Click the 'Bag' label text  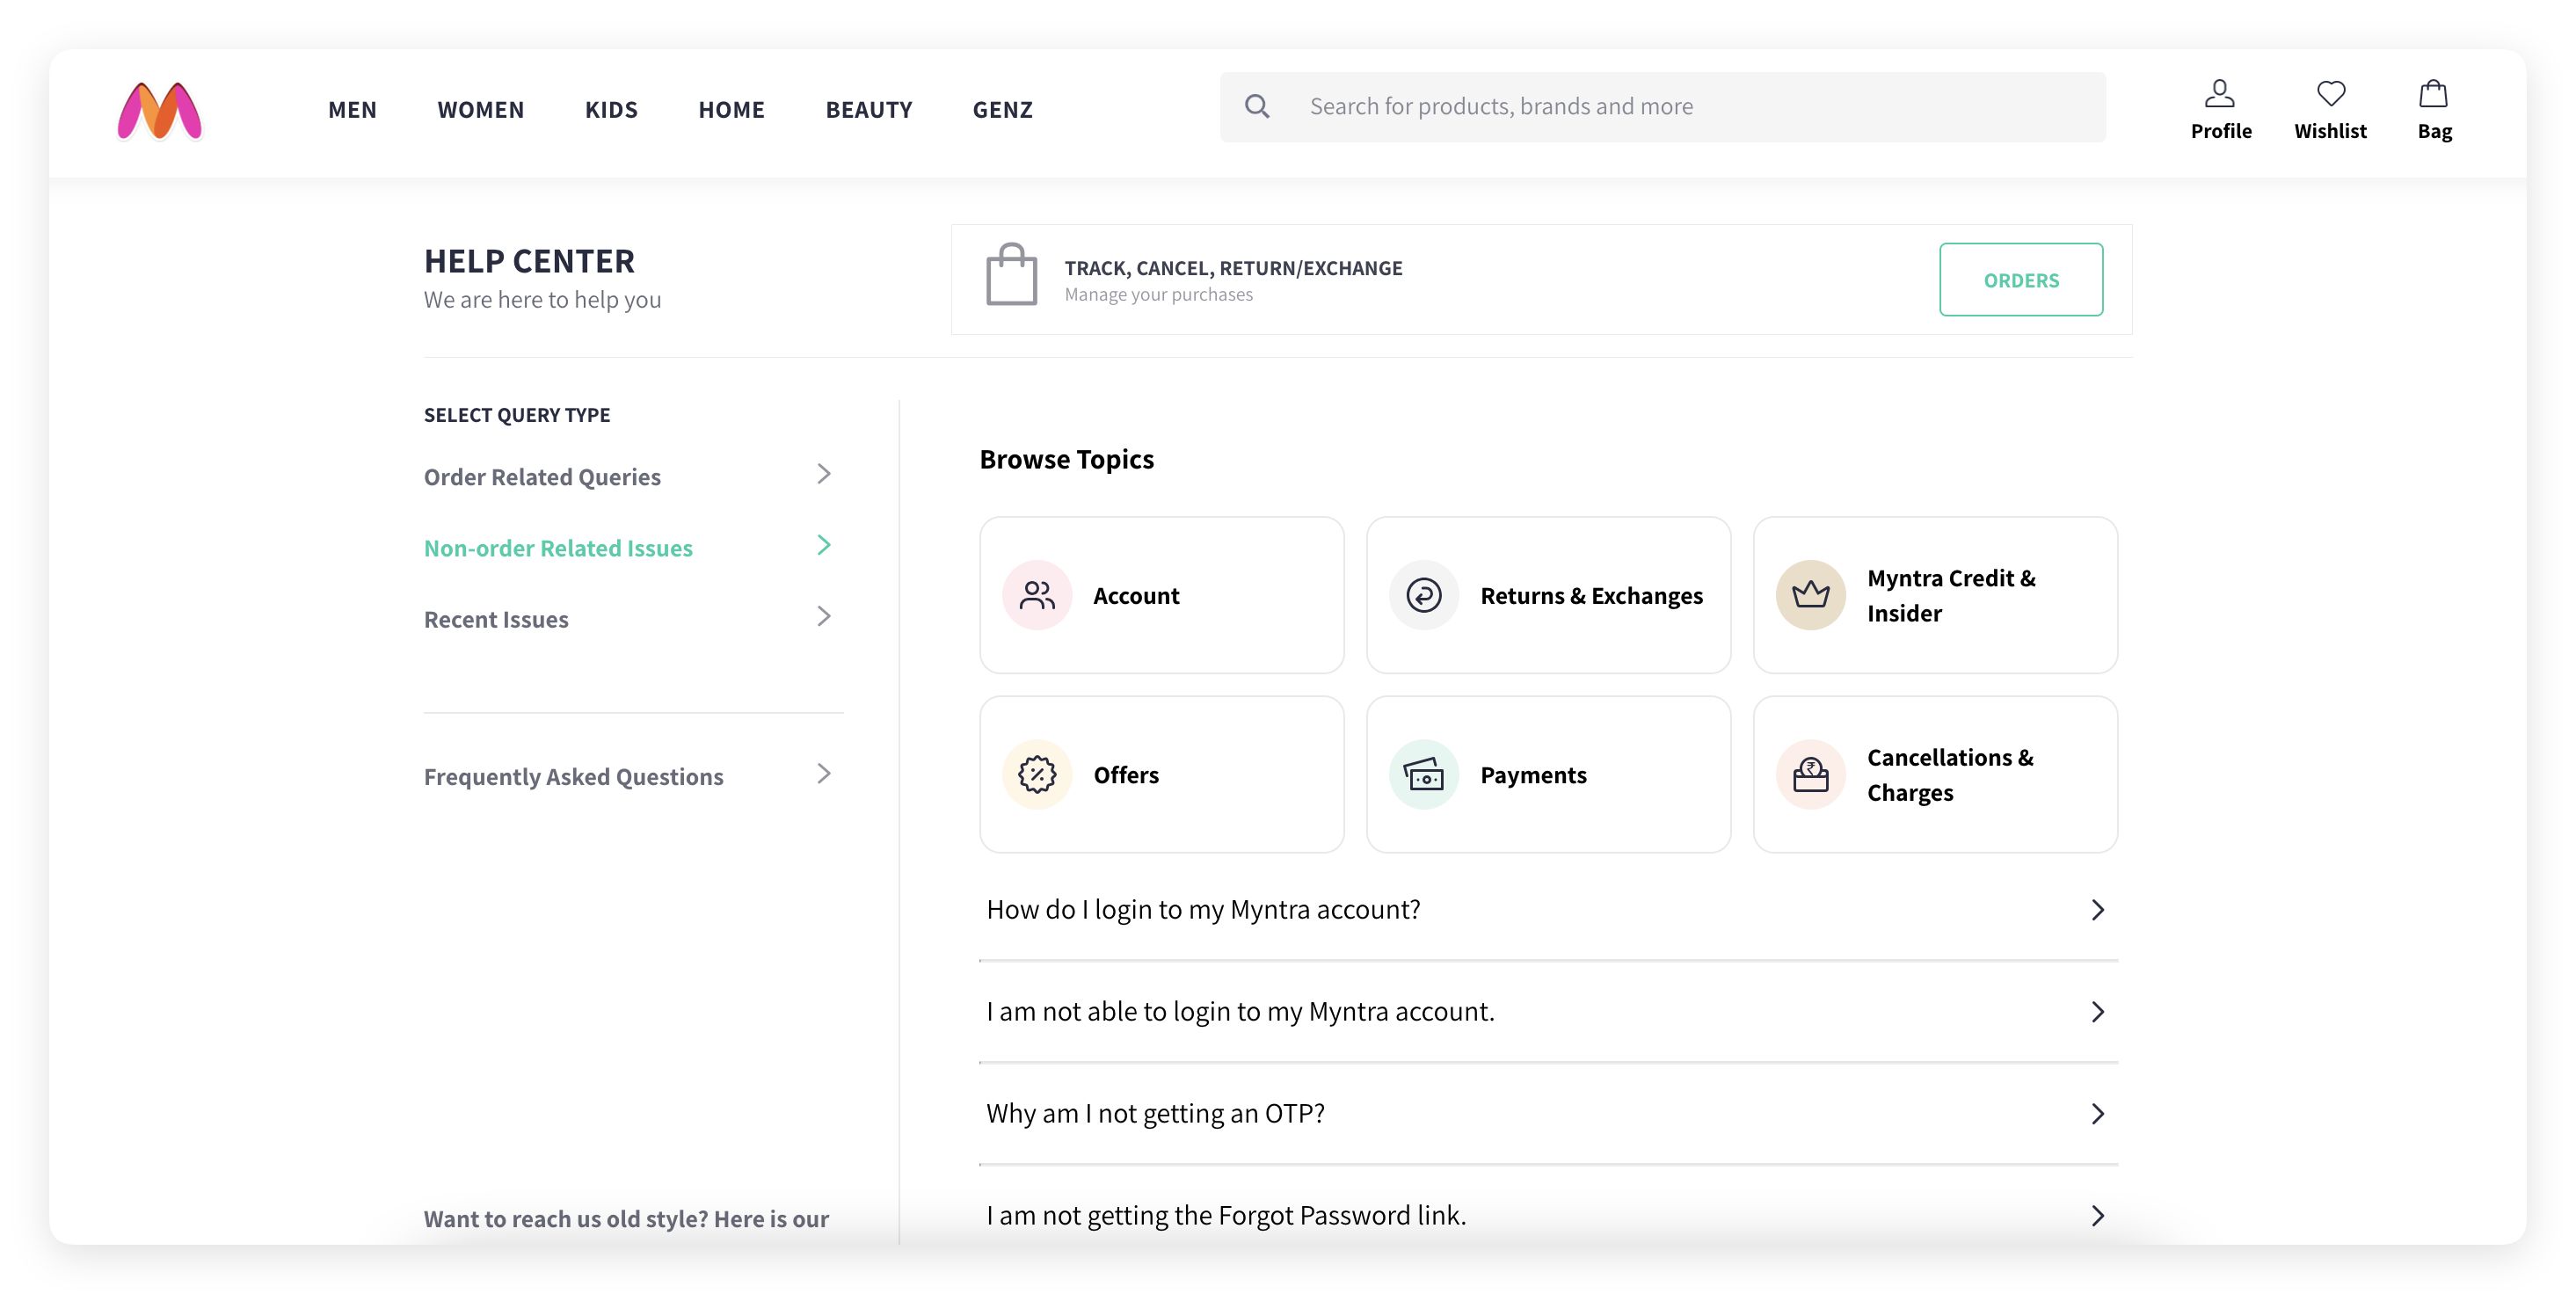(x=2434, y=131)
